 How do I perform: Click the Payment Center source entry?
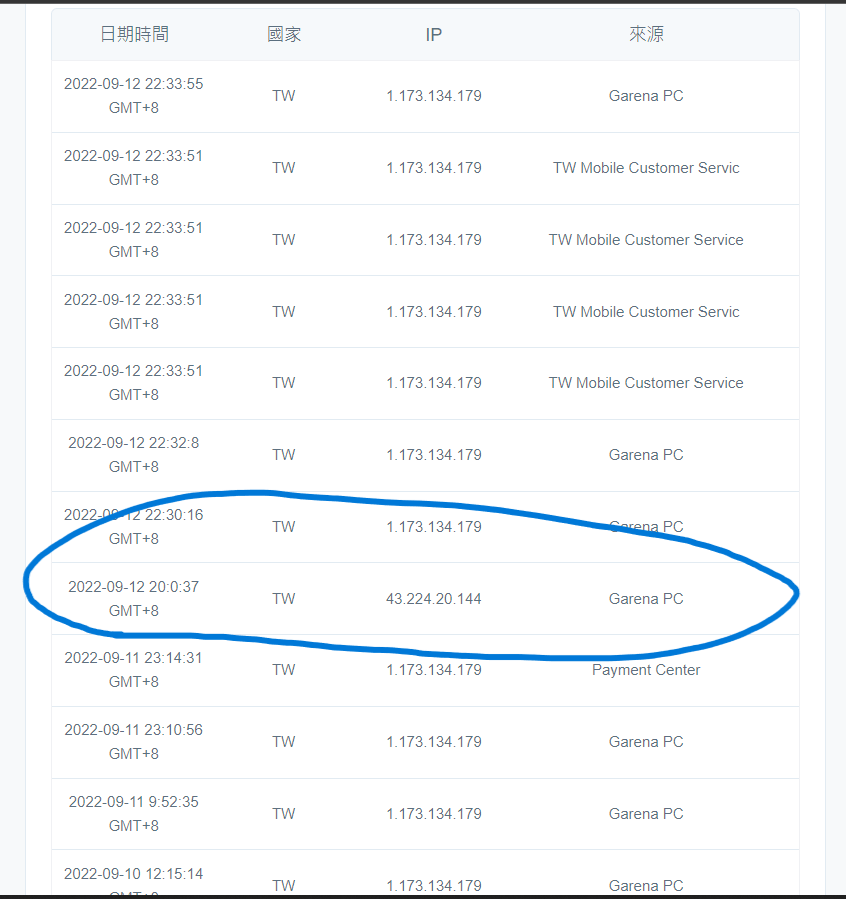click(x=646, y=670)
